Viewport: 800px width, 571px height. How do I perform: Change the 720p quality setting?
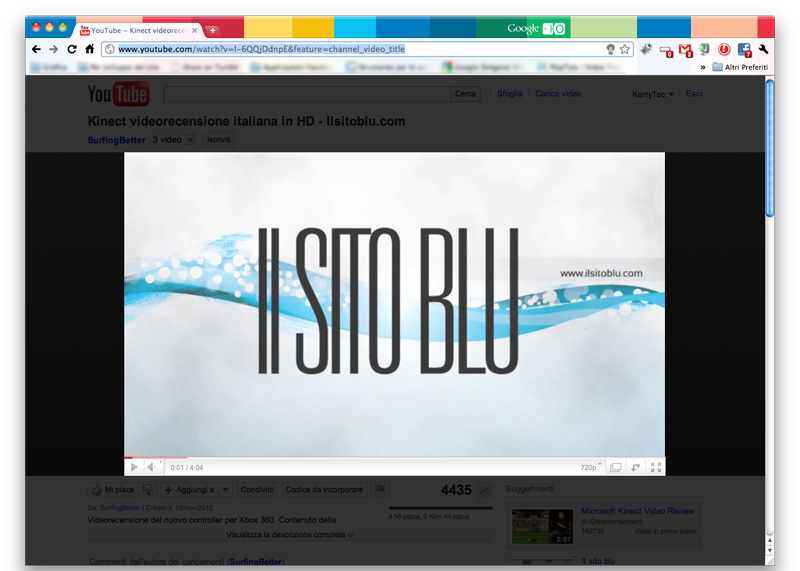click(x=590, y=467)
